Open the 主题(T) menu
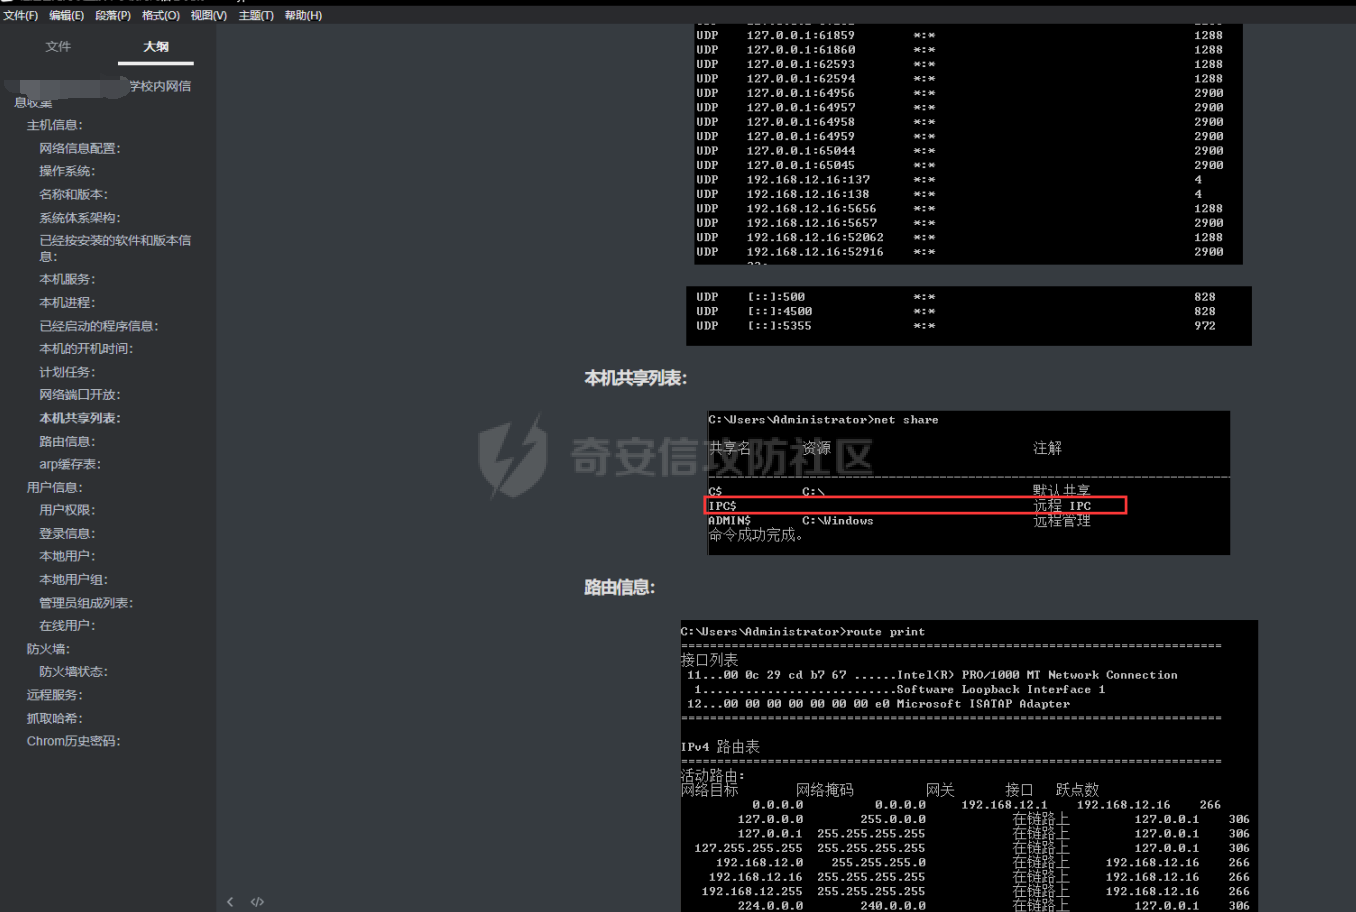Screen dimensions: 1356x912 coord(256,16)
